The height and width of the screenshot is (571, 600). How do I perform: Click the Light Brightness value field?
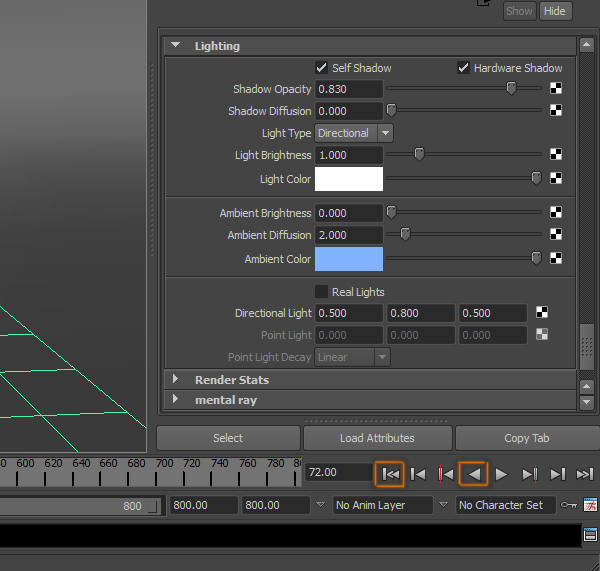coord(349,155)
